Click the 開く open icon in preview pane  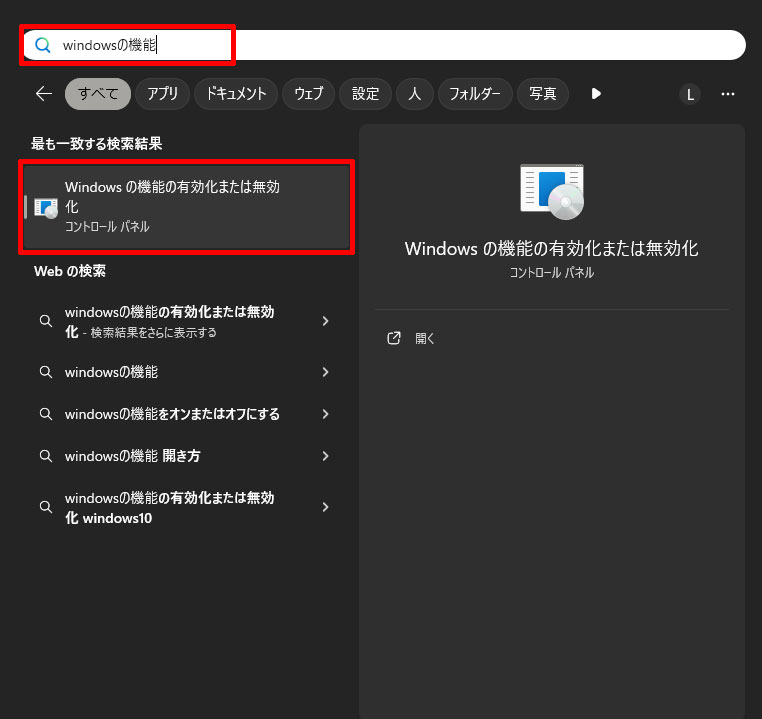point(394,338)
